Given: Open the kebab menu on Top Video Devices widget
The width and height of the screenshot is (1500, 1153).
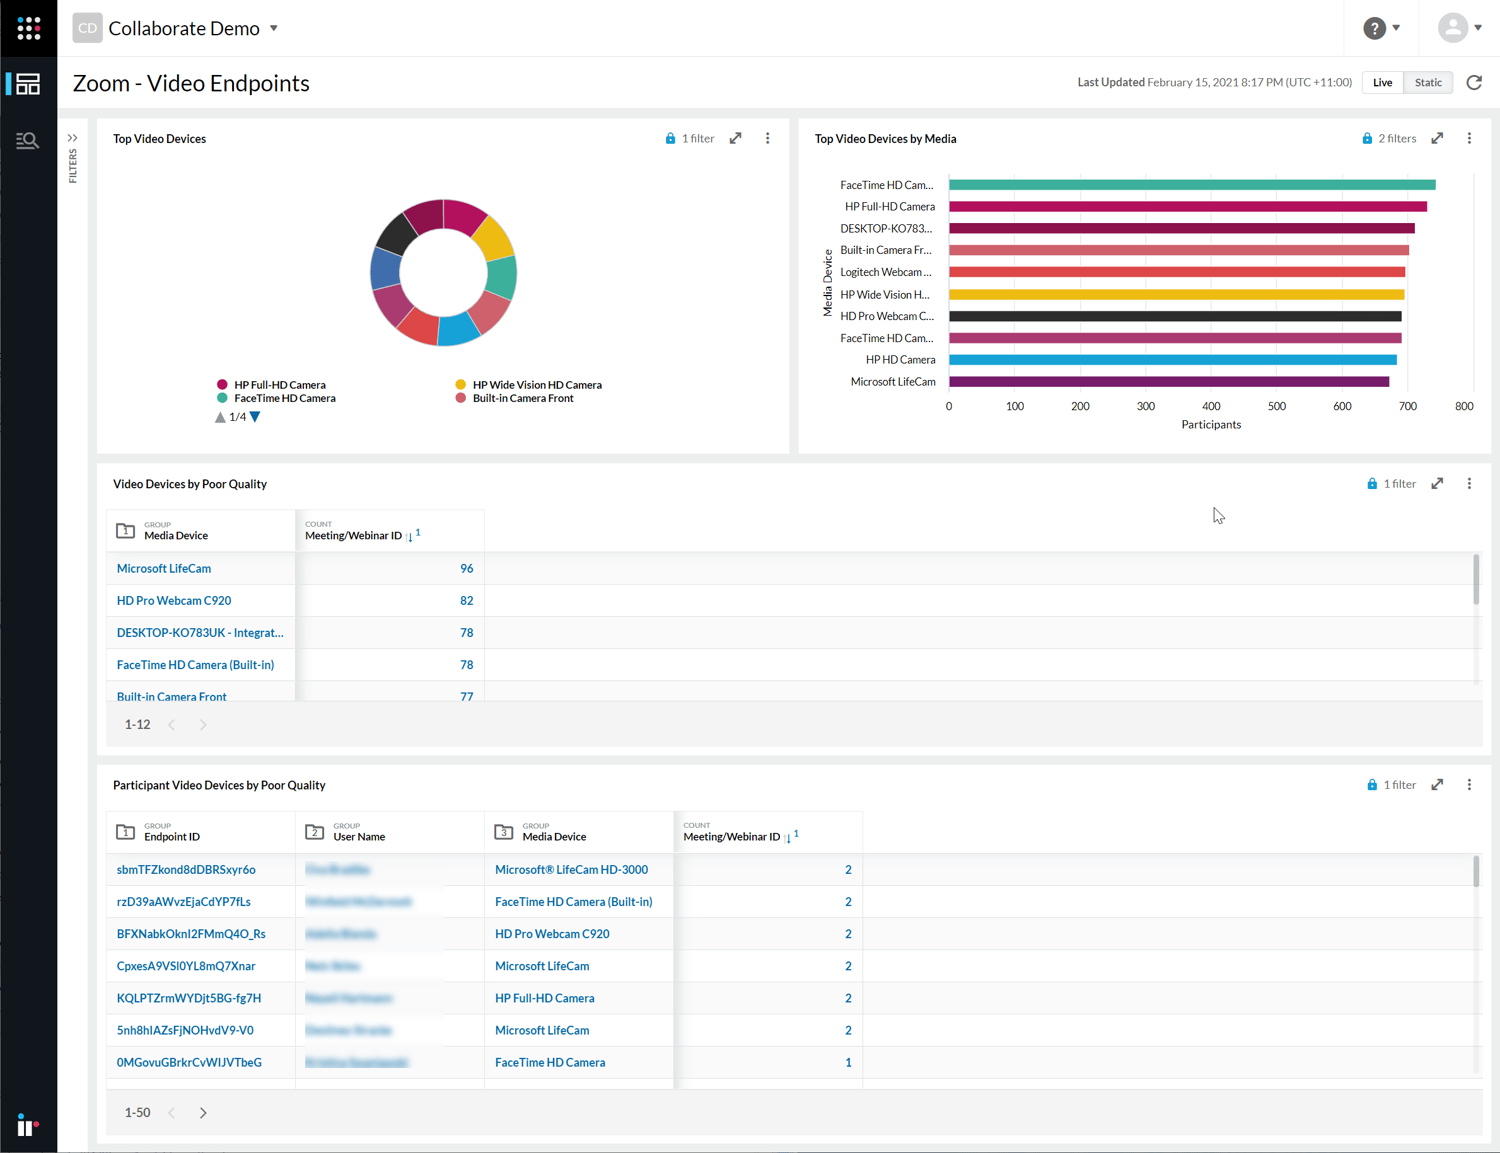Looking at the screenshot, I should 767,138.
